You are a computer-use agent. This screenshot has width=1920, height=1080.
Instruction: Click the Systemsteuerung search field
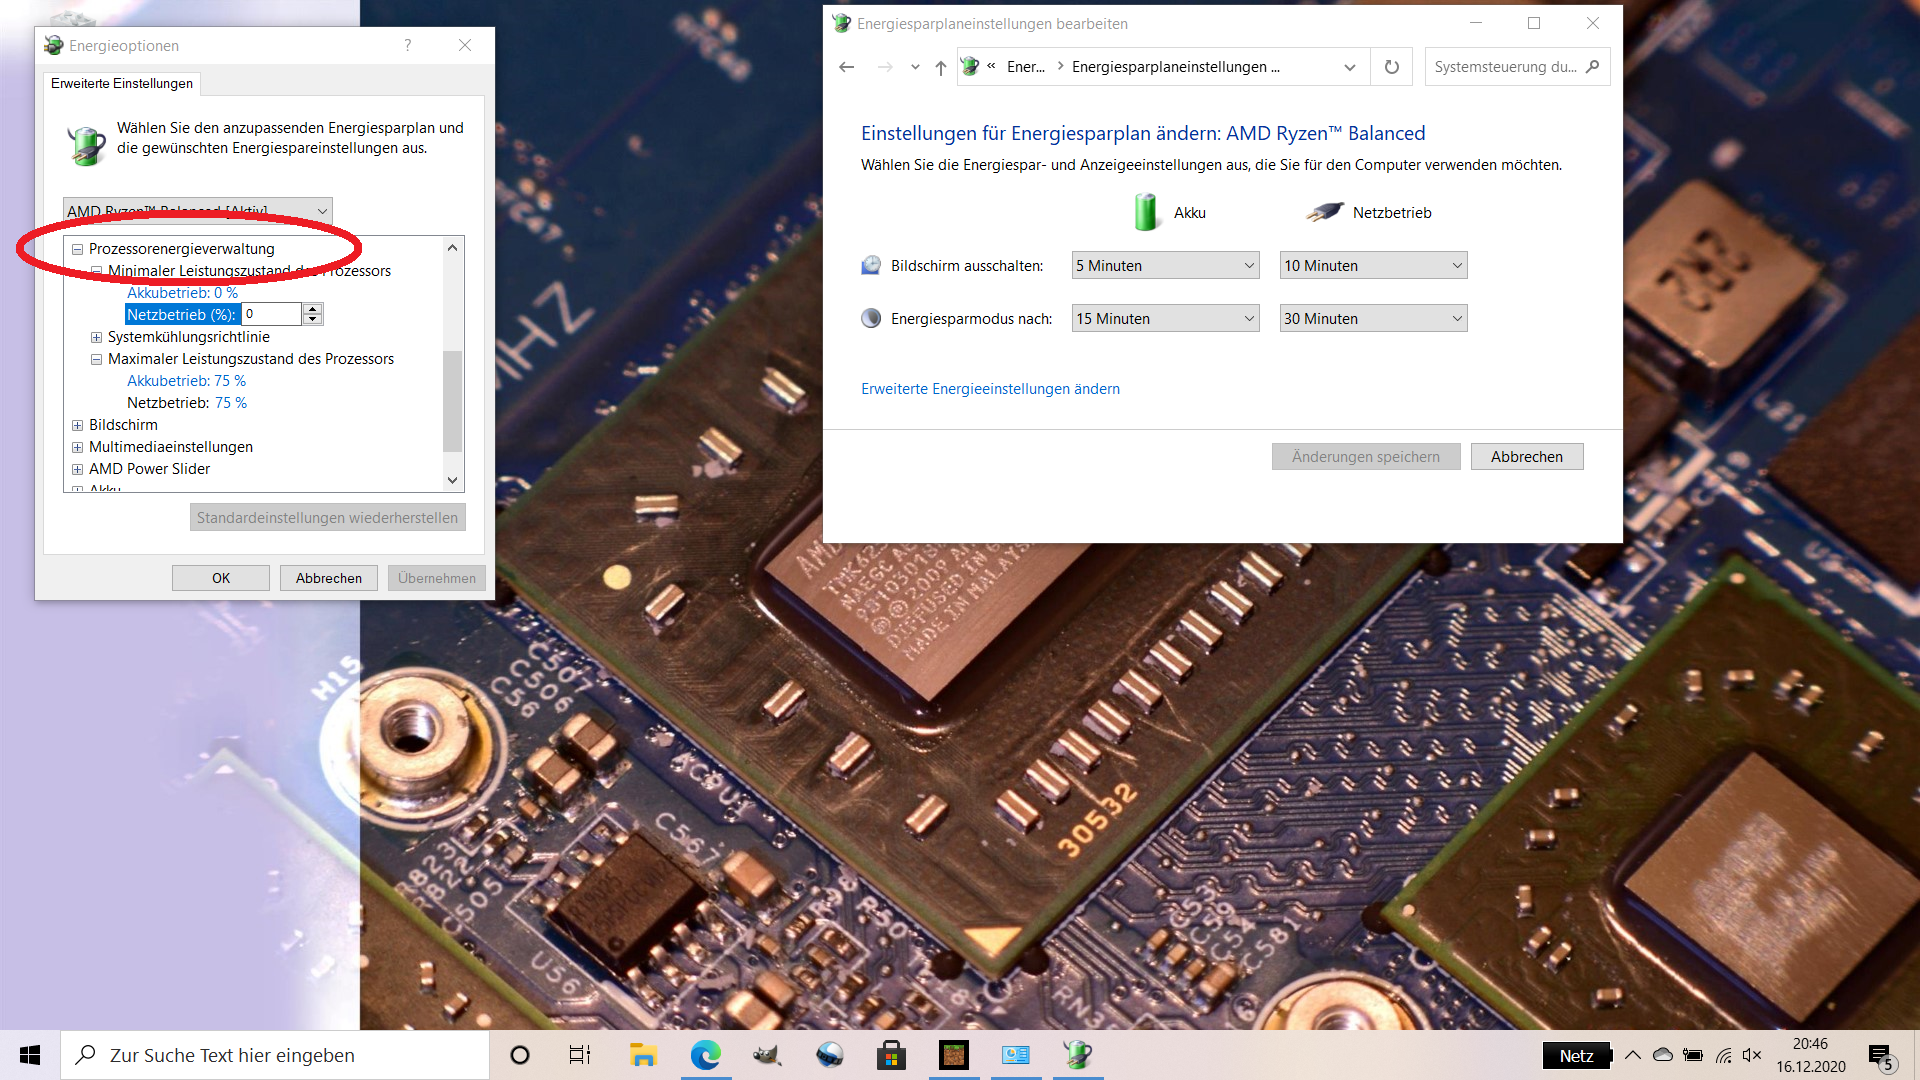(x=1505, y=67)
